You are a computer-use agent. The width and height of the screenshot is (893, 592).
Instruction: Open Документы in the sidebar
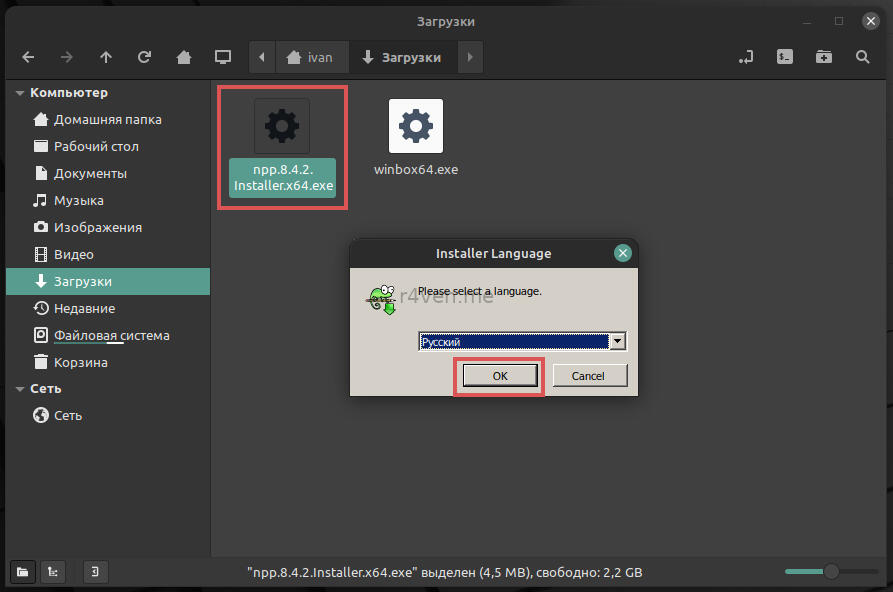point(90,173)
